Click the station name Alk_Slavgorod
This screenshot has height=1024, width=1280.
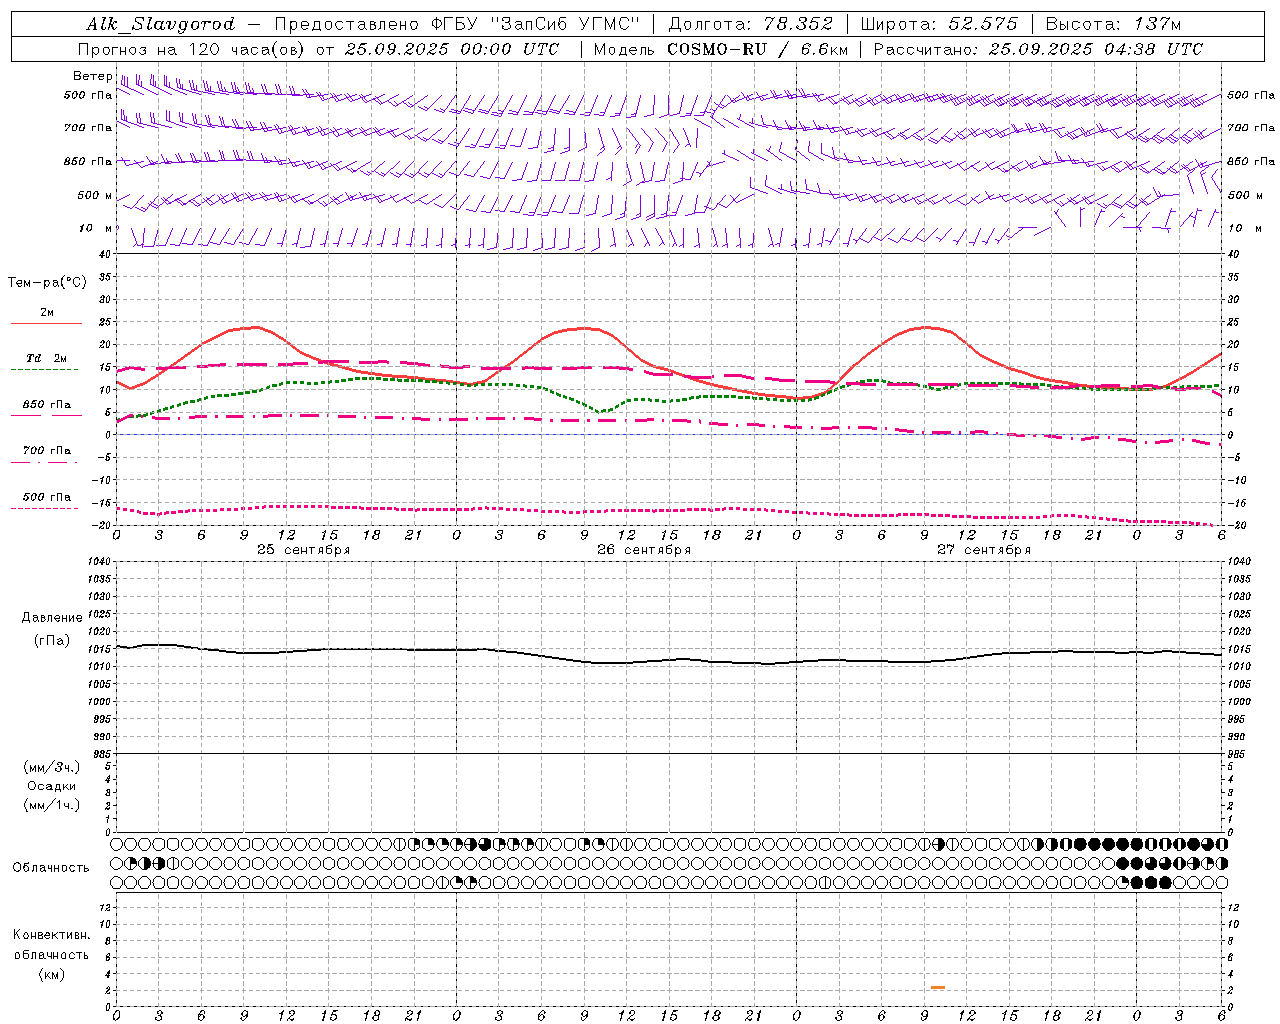[x=161, y=24]
